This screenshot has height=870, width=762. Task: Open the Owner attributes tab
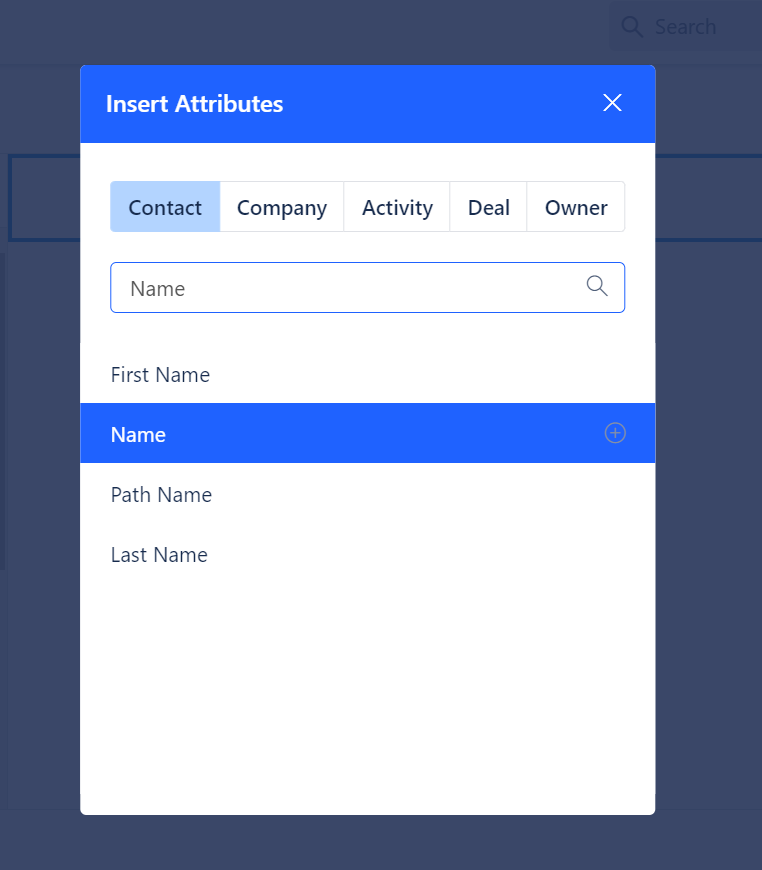coord(576,207)
